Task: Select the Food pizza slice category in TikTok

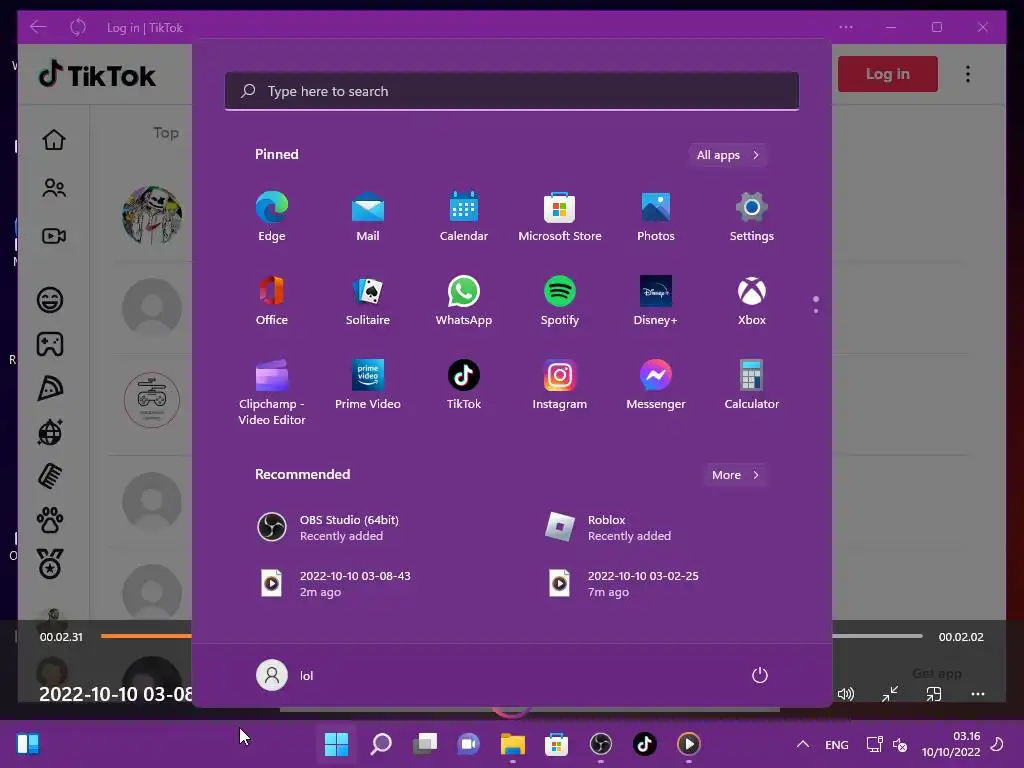Action: pos(50,388)
